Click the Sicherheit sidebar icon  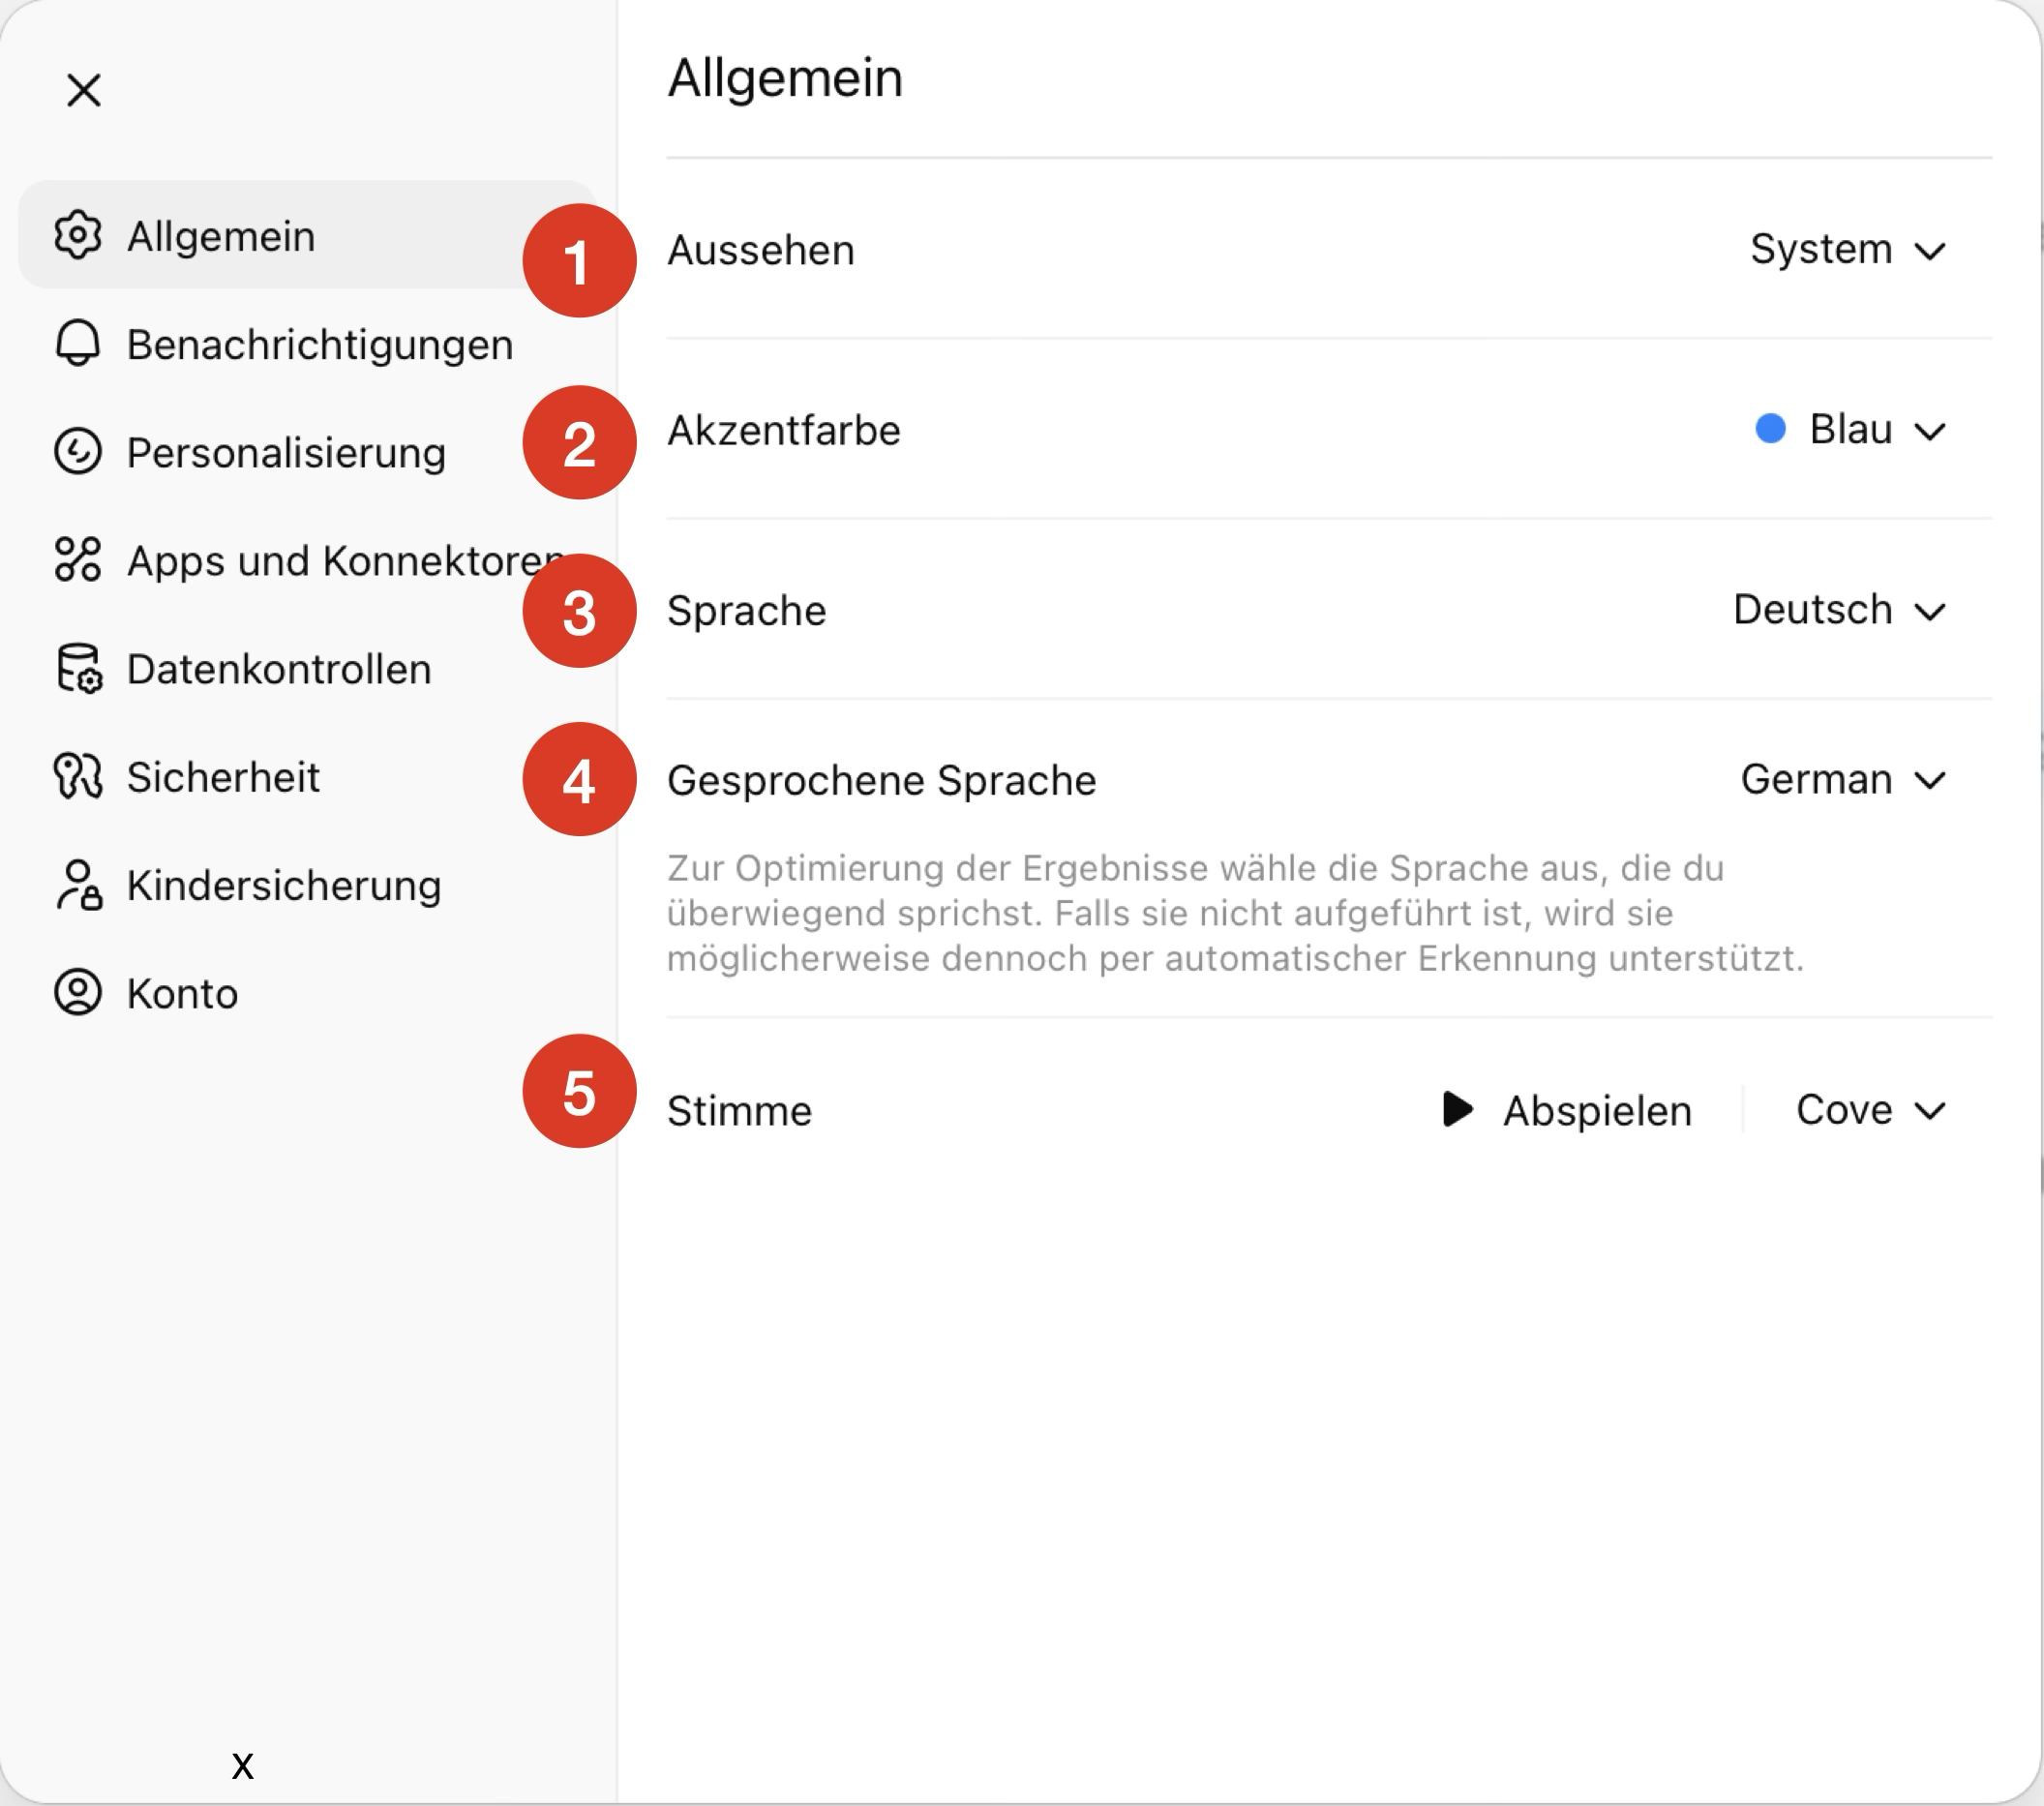point(77,777)
